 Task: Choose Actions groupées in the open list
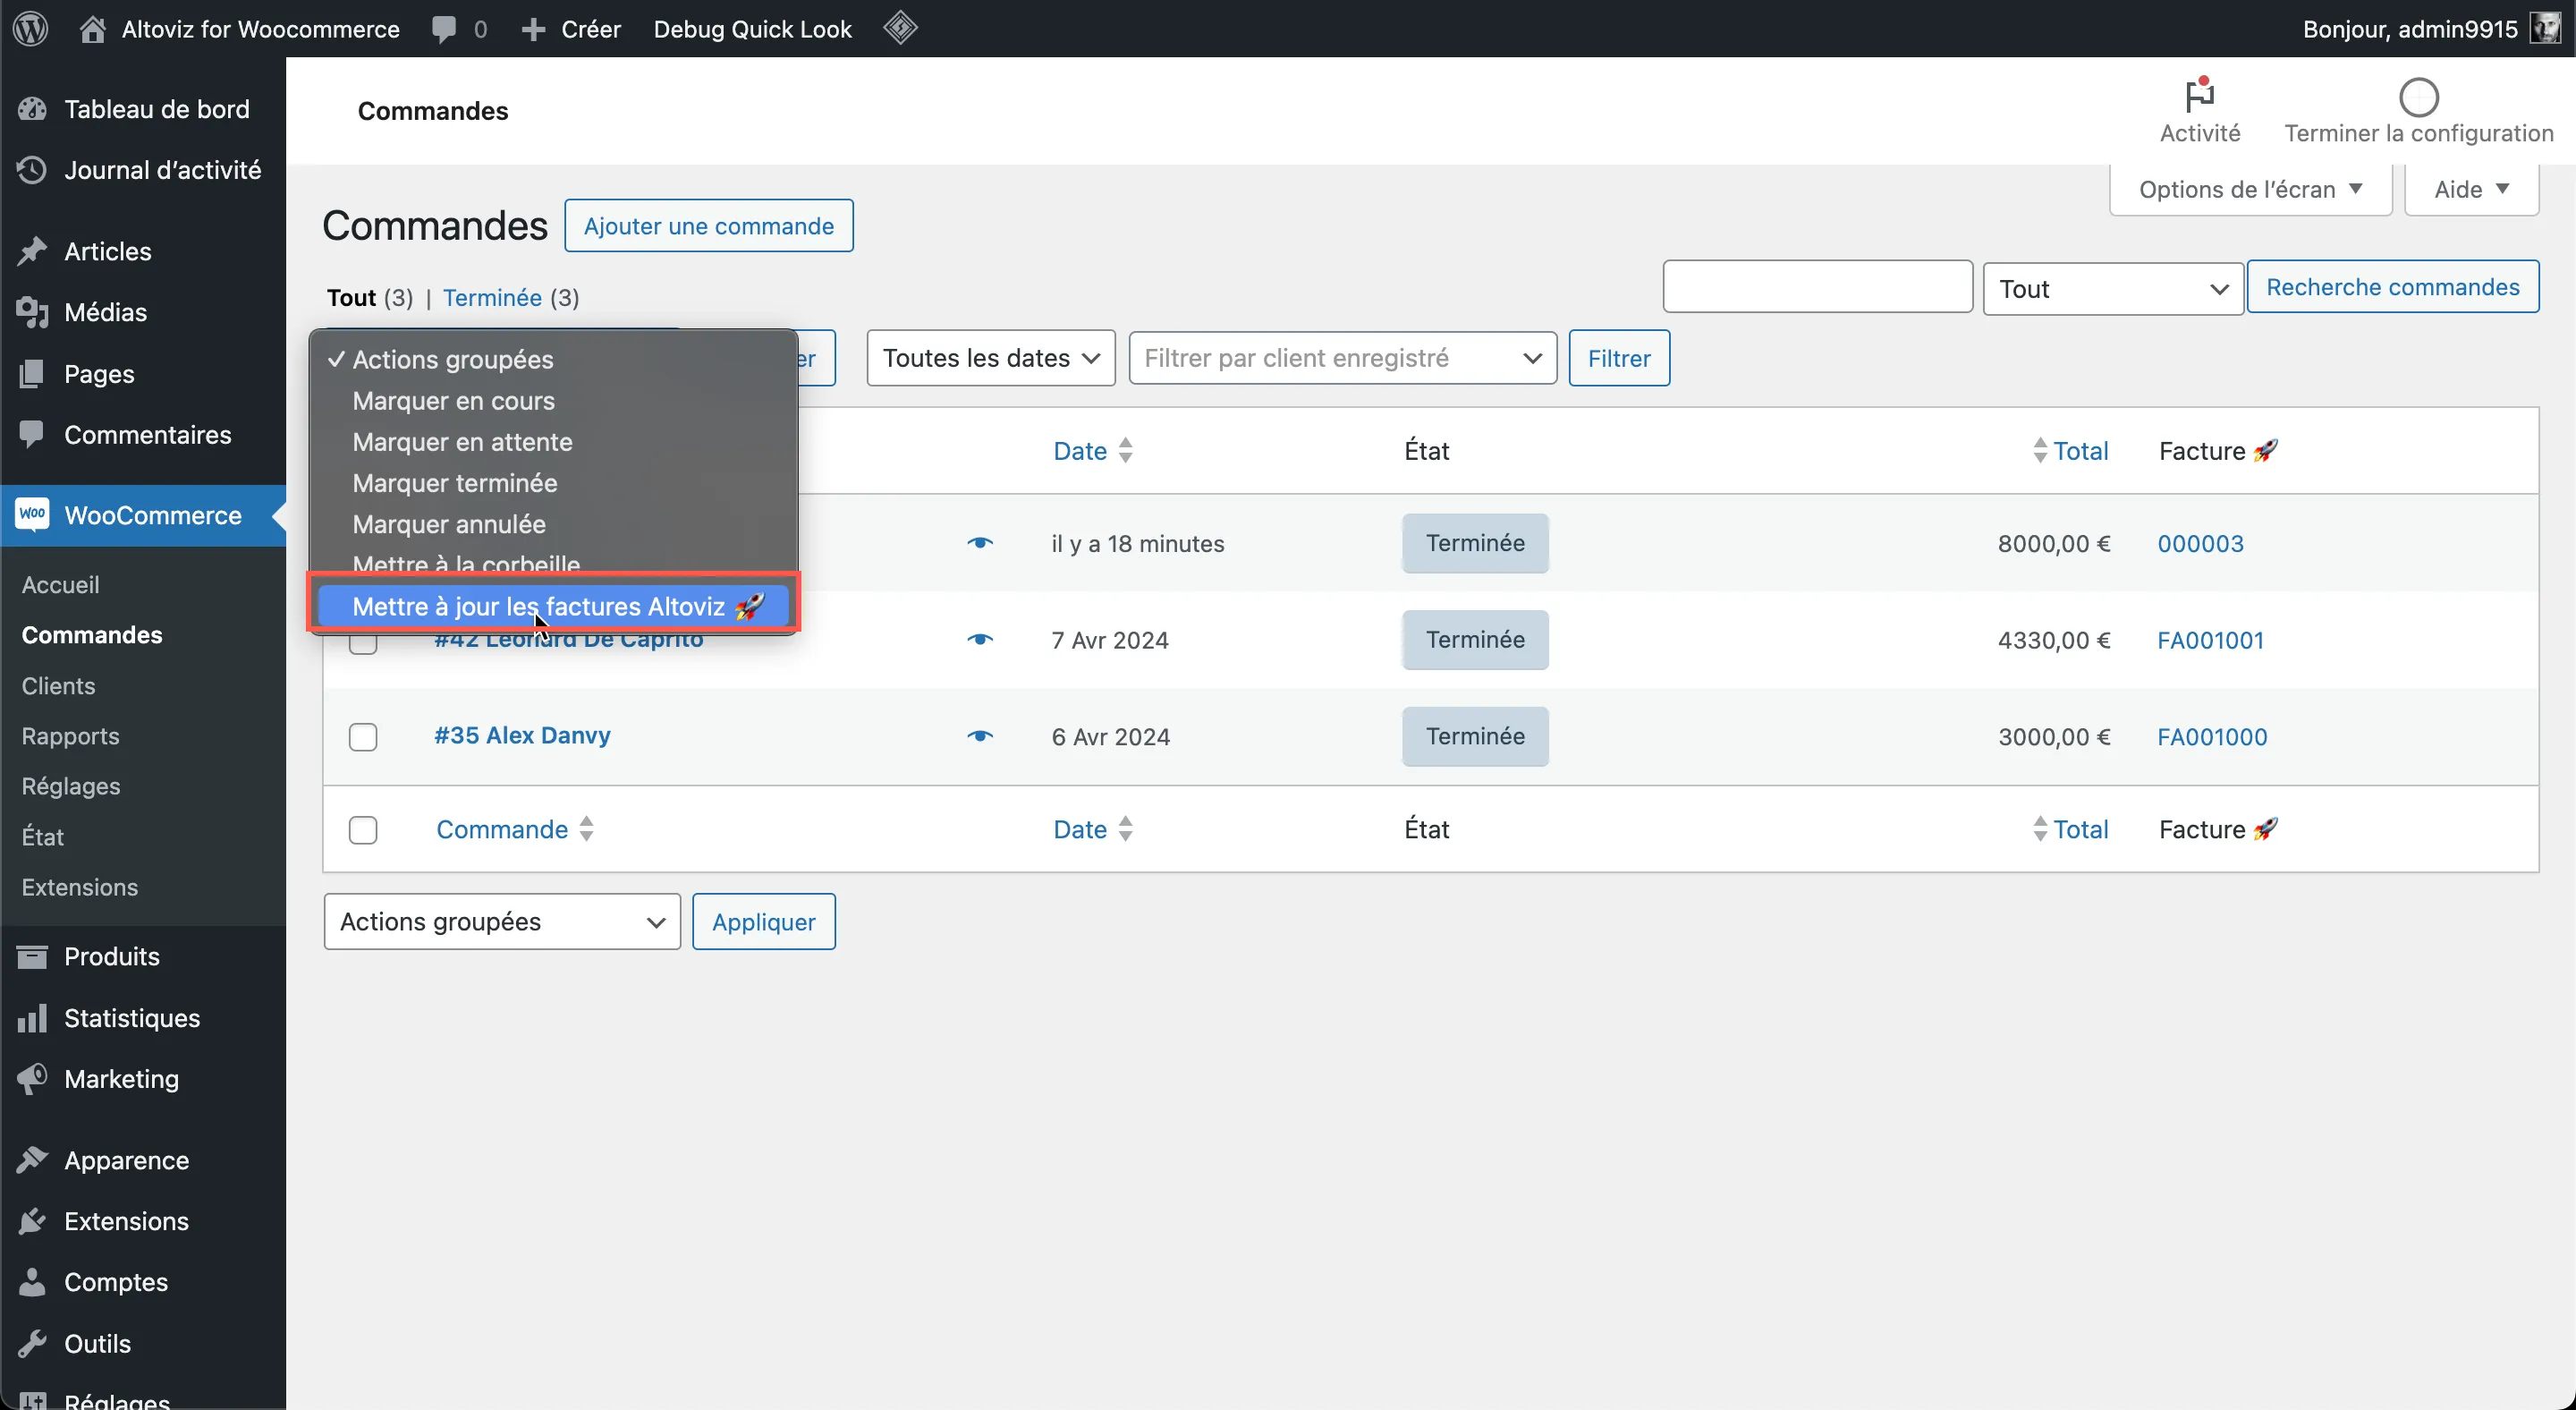[x=553, y=359]
